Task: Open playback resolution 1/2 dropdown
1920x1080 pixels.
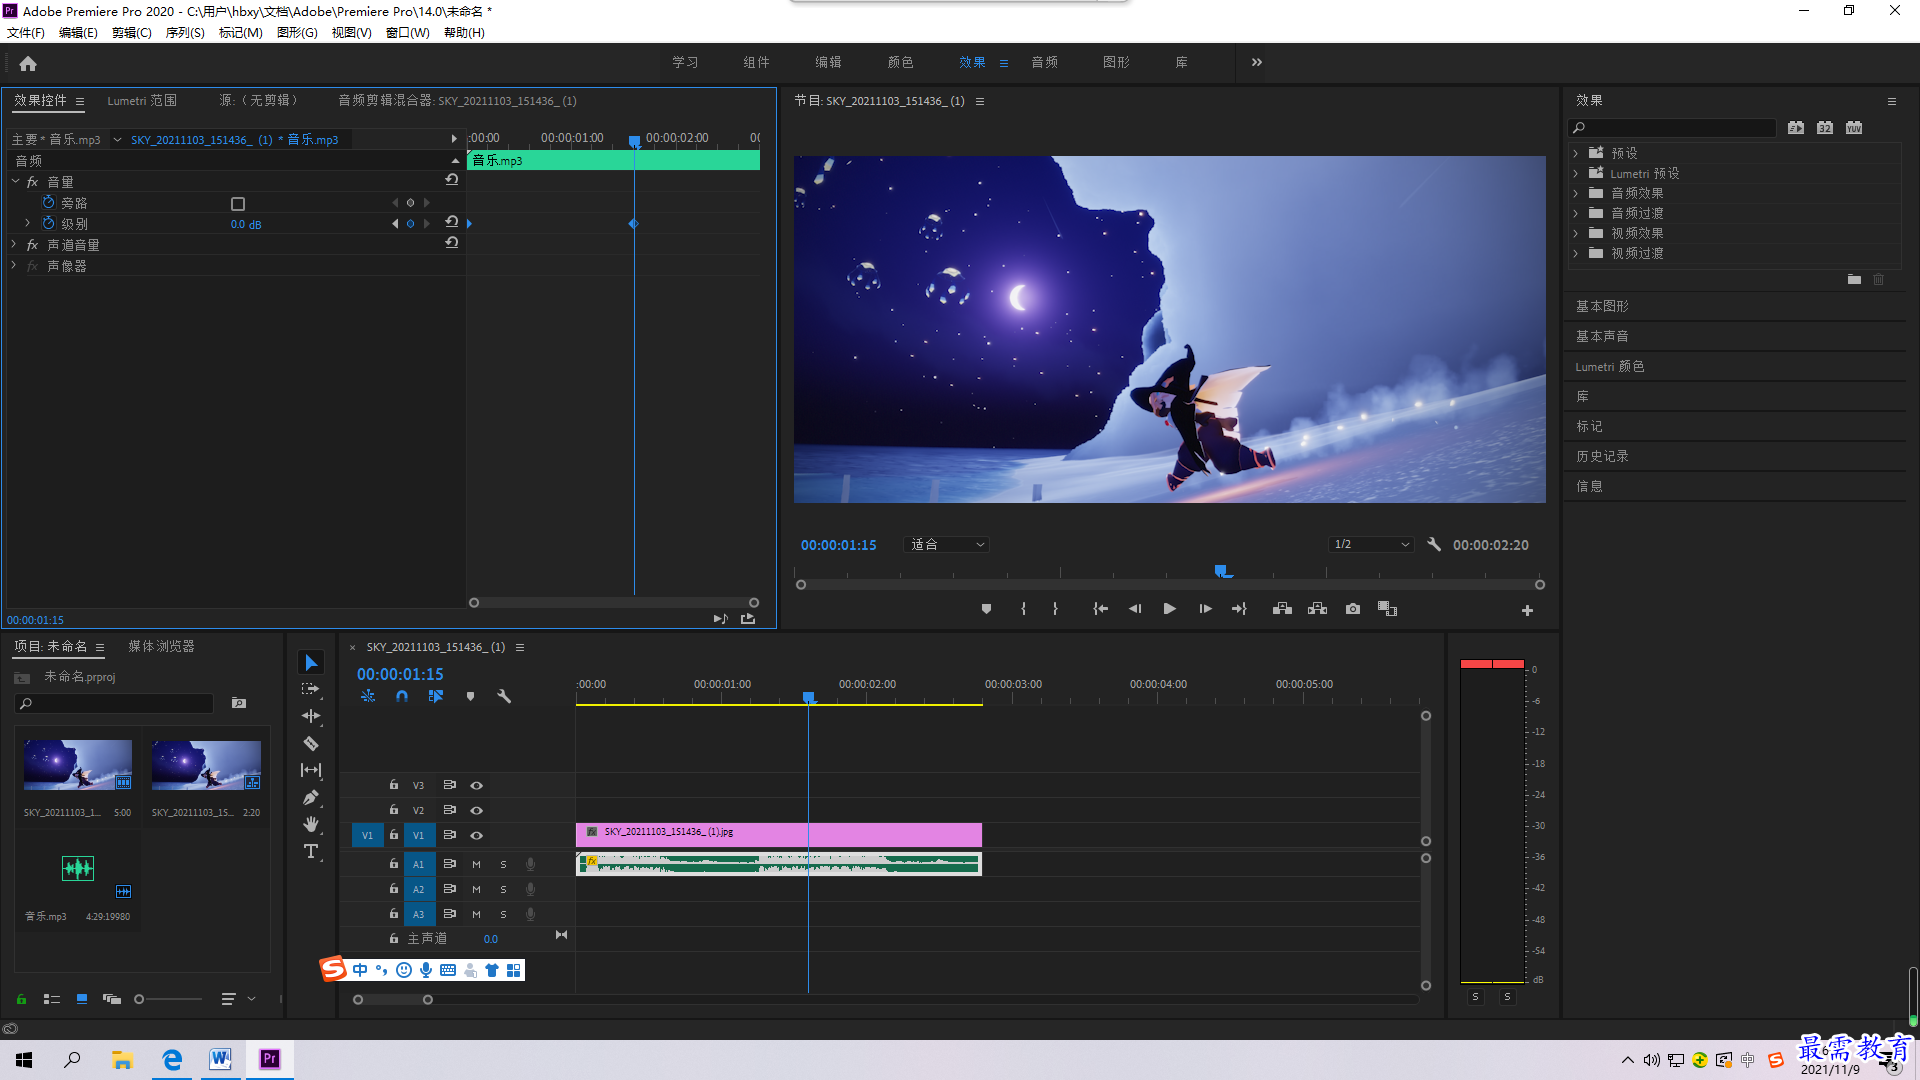Action: (1371, 544)
